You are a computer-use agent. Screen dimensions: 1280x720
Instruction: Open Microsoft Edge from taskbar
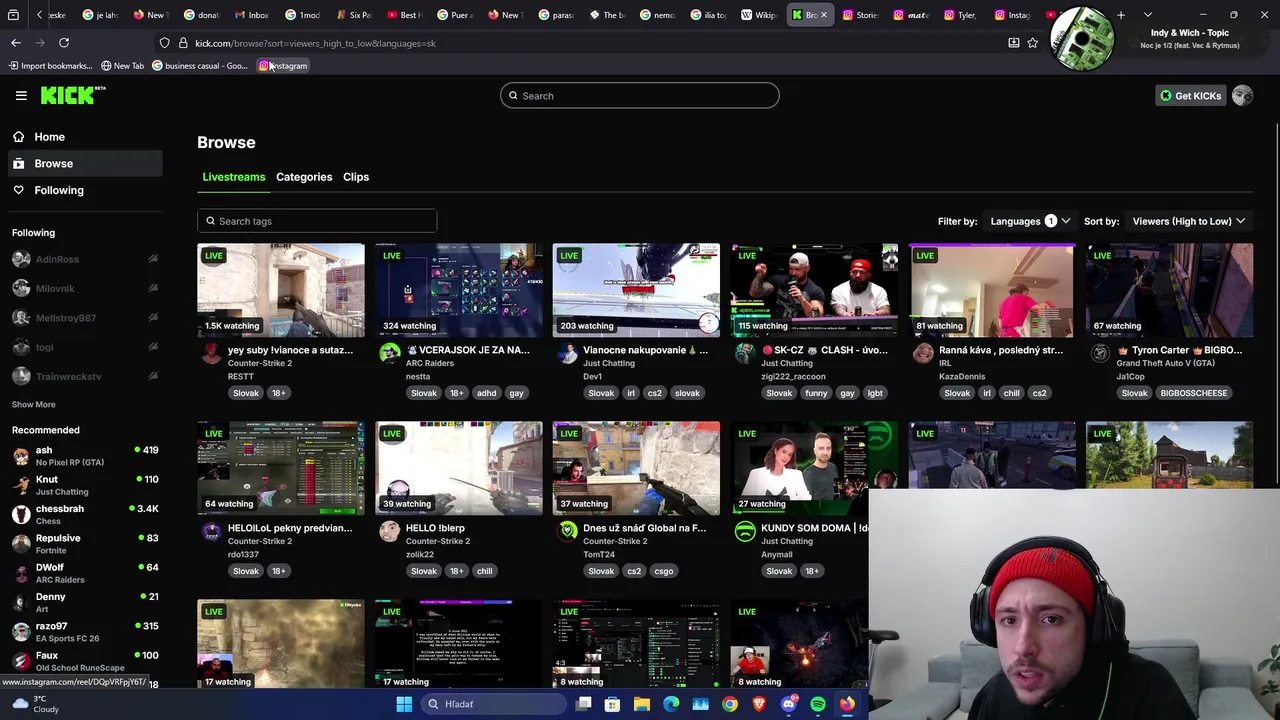click(x=671, y=704)
